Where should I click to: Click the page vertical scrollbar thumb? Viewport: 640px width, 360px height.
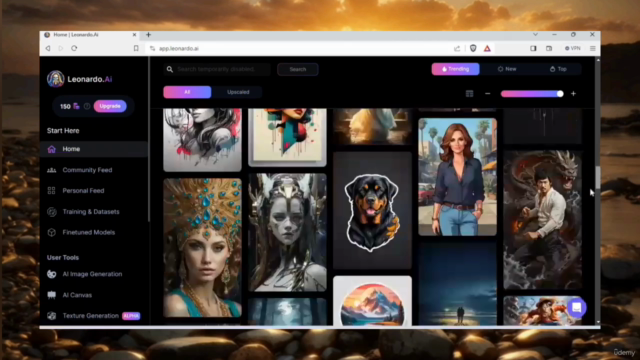pyautogui.click(x=598, y=178)
